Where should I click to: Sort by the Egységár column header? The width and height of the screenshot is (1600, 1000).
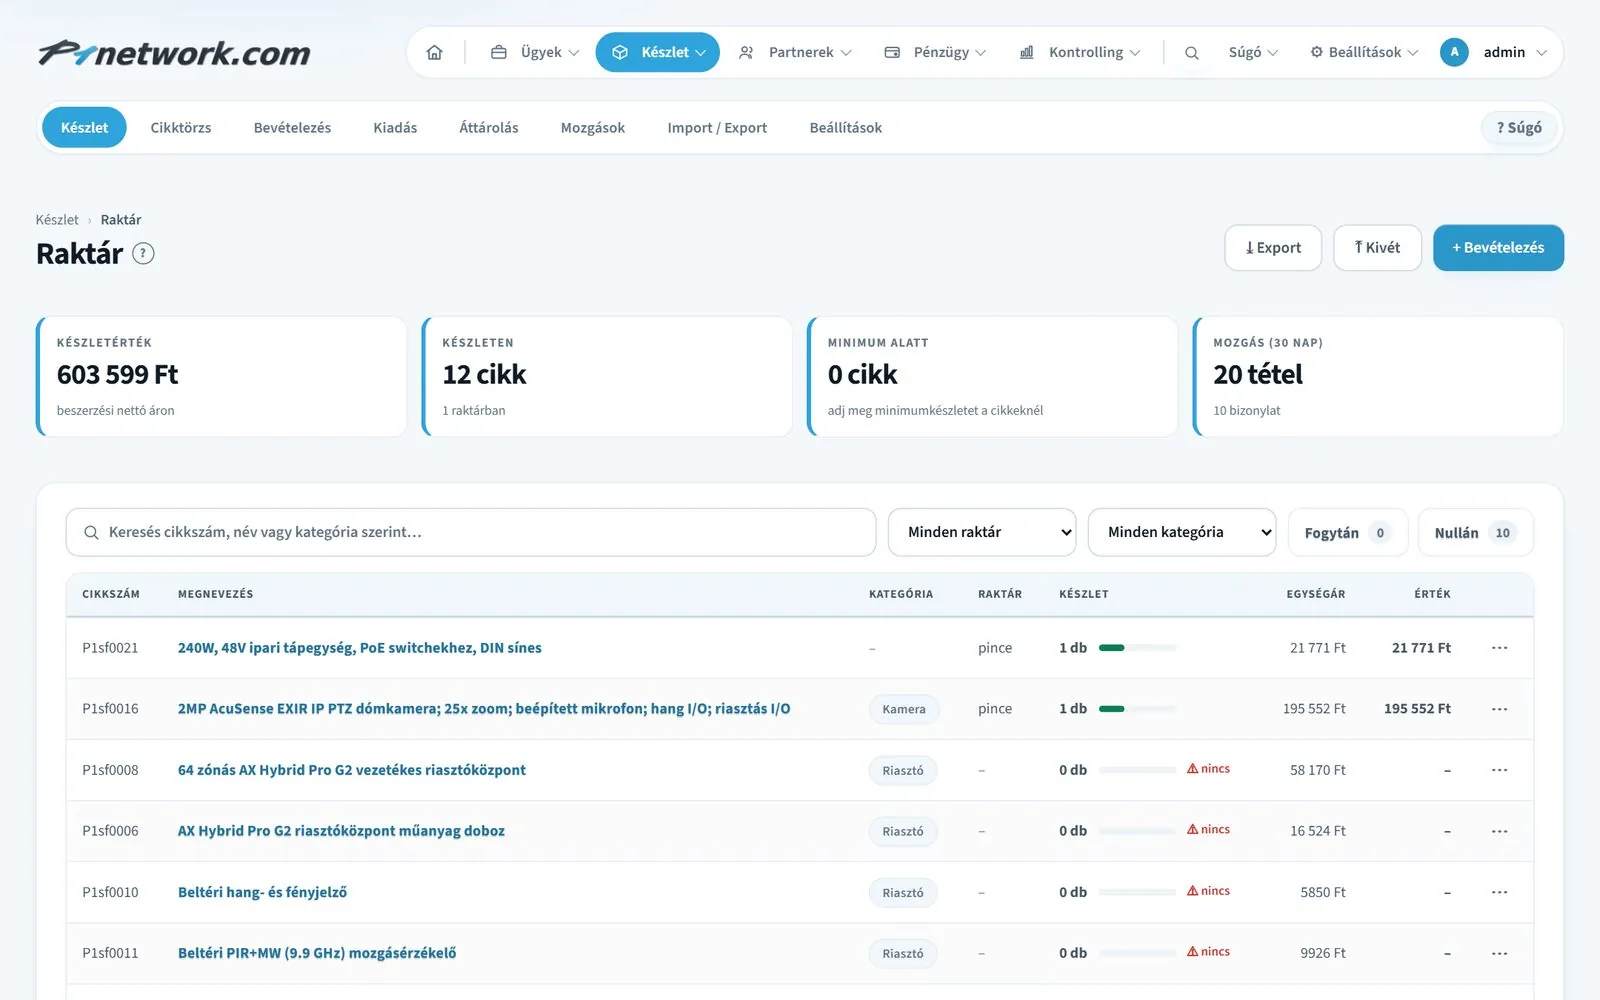[1316, 594]
